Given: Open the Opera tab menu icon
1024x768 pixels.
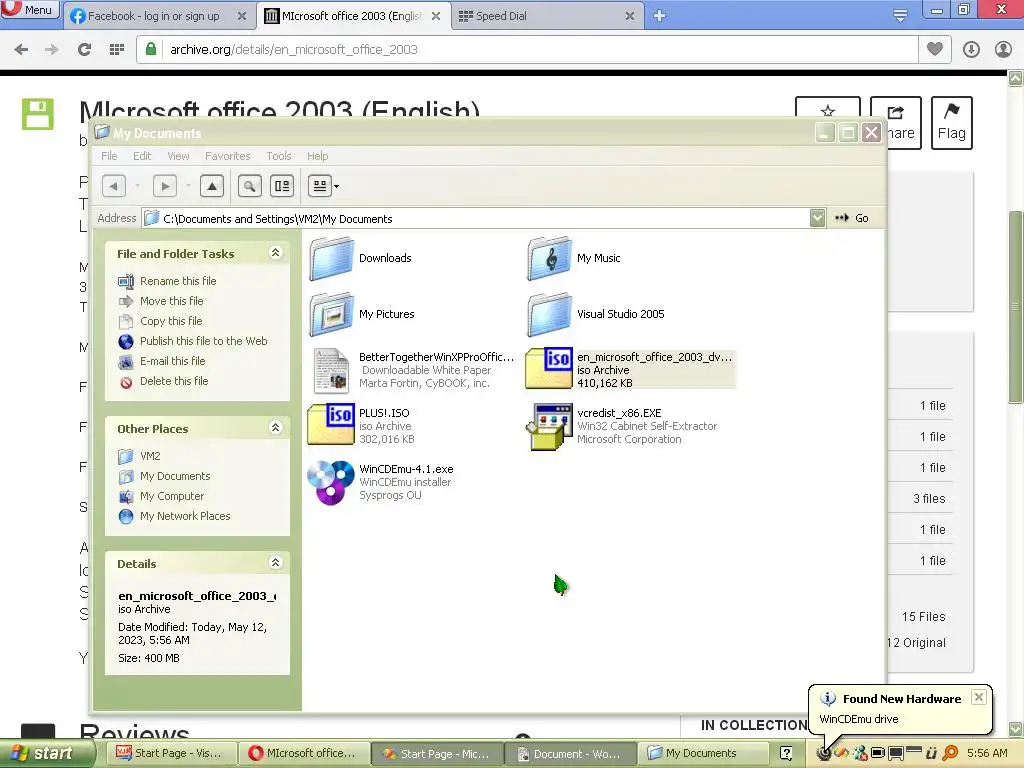Looking at the screenshot, I should point(900,14).
